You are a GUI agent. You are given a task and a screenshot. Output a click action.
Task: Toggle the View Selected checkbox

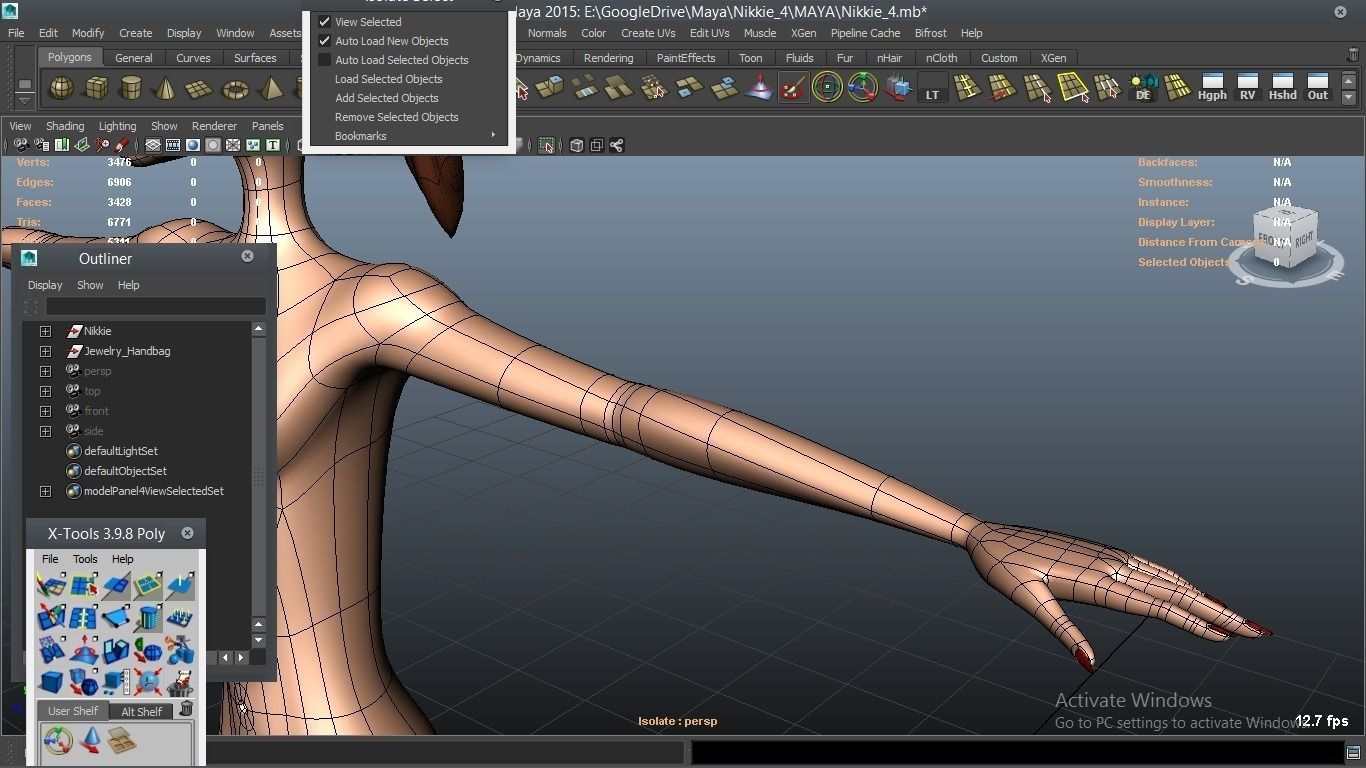[324, 21]
